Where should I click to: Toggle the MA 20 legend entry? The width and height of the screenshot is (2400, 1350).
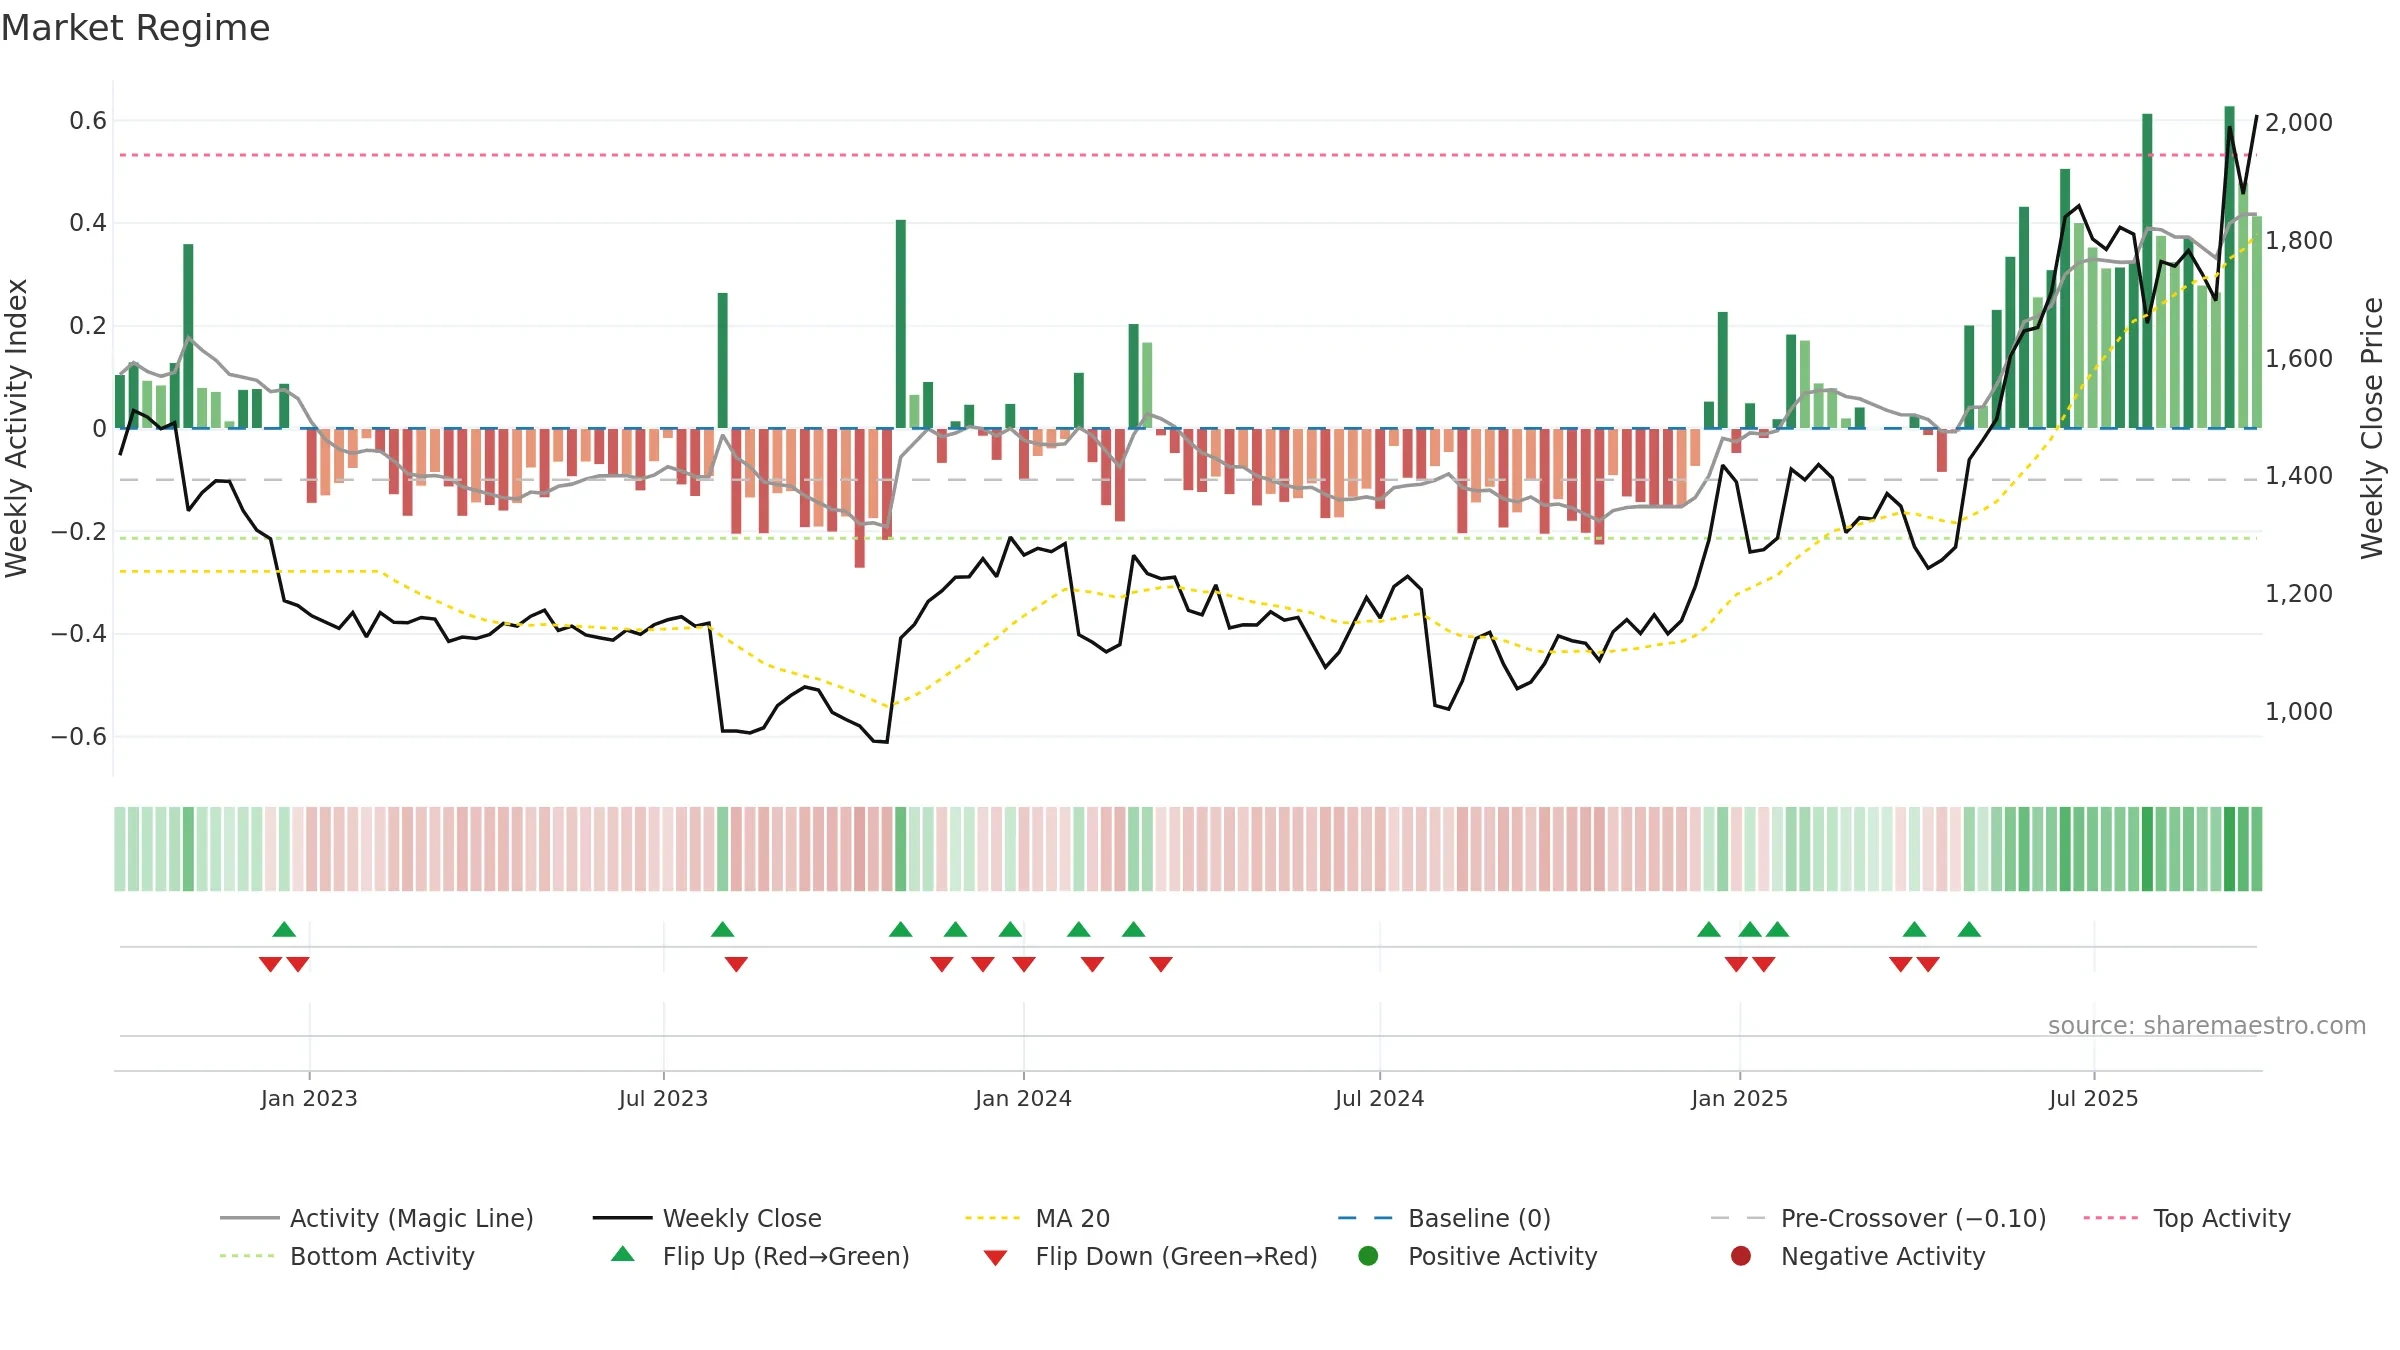(x=1037, y=1218)
